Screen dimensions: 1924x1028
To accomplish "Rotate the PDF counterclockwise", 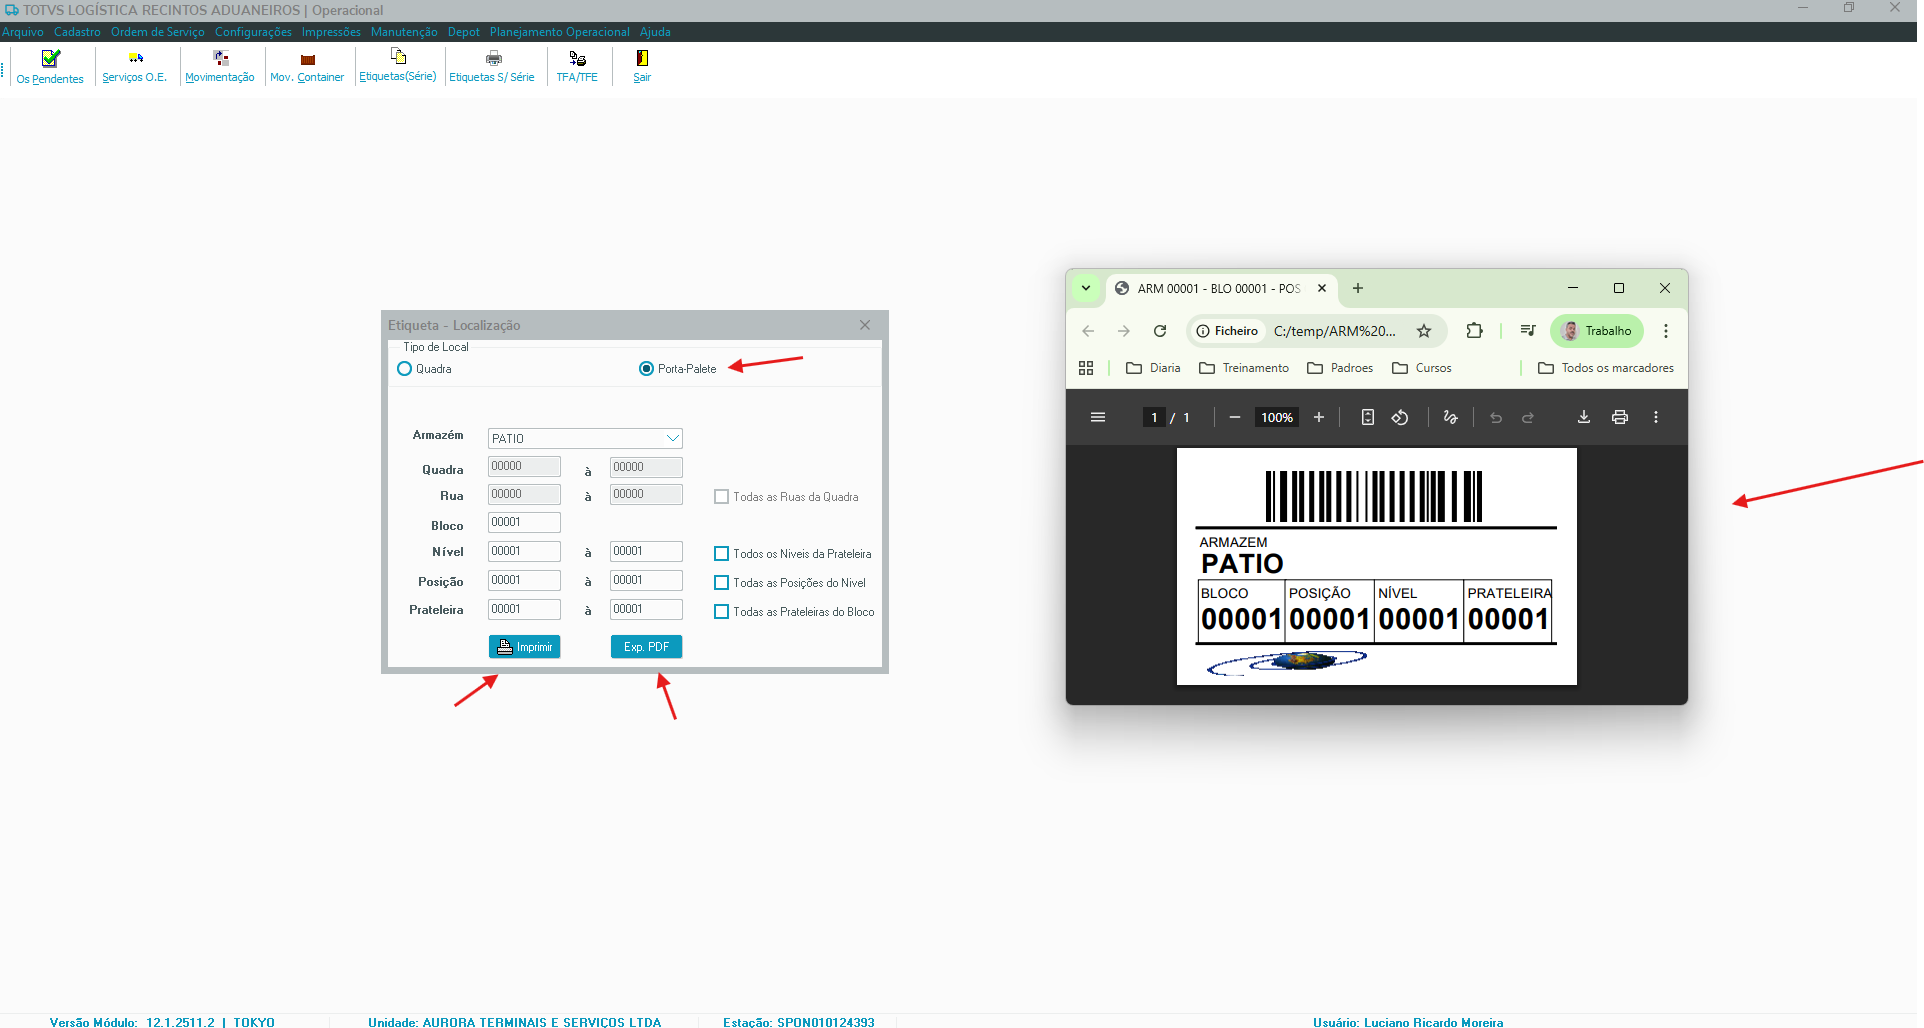I will [x=1400, y=417].
